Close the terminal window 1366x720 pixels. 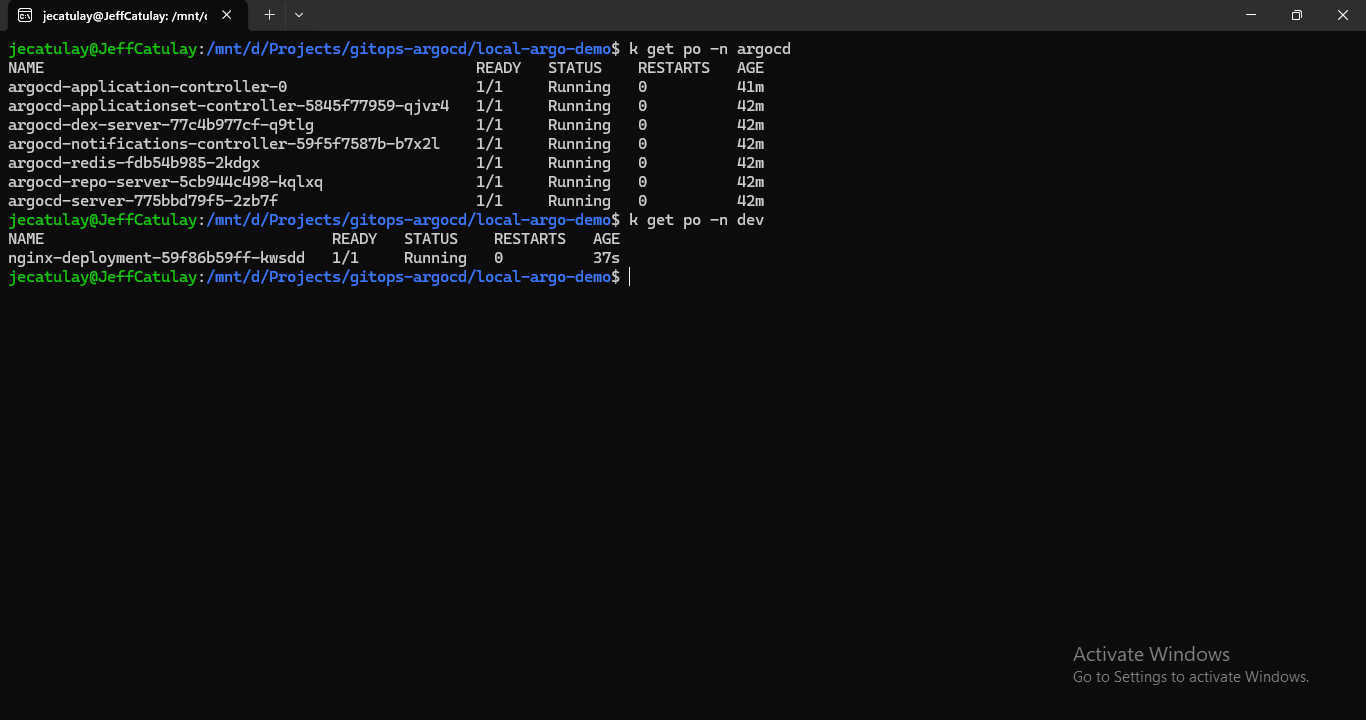[x=1343, y=15]
